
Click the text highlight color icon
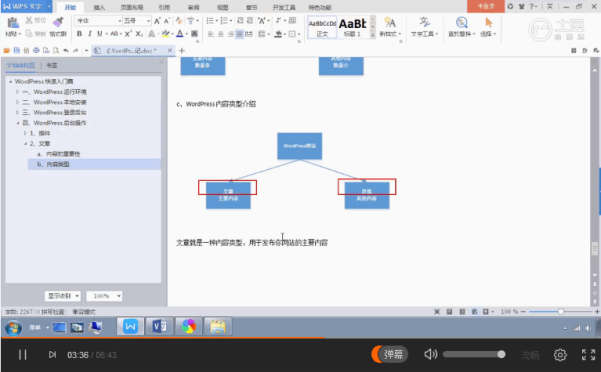point(165,34)
